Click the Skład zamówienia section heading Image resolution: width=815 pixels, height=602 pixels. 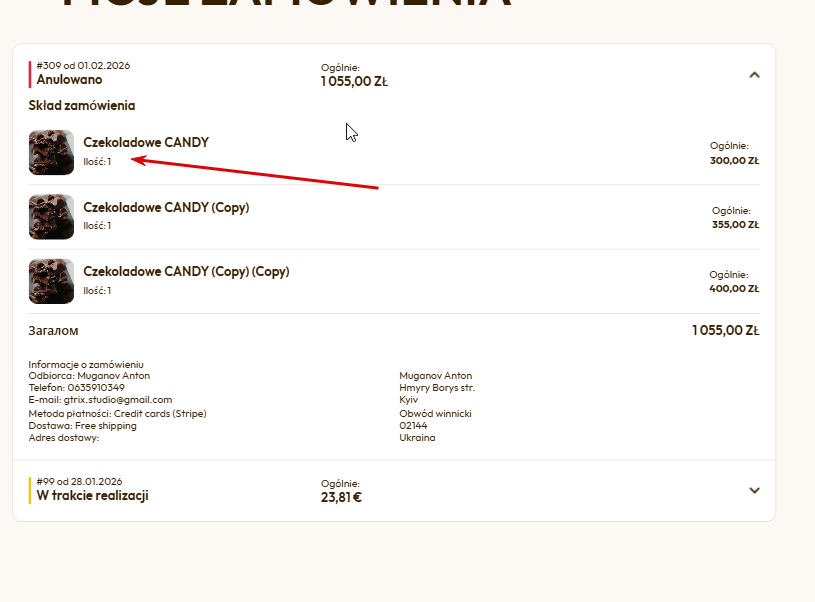[x=81, y=105]
